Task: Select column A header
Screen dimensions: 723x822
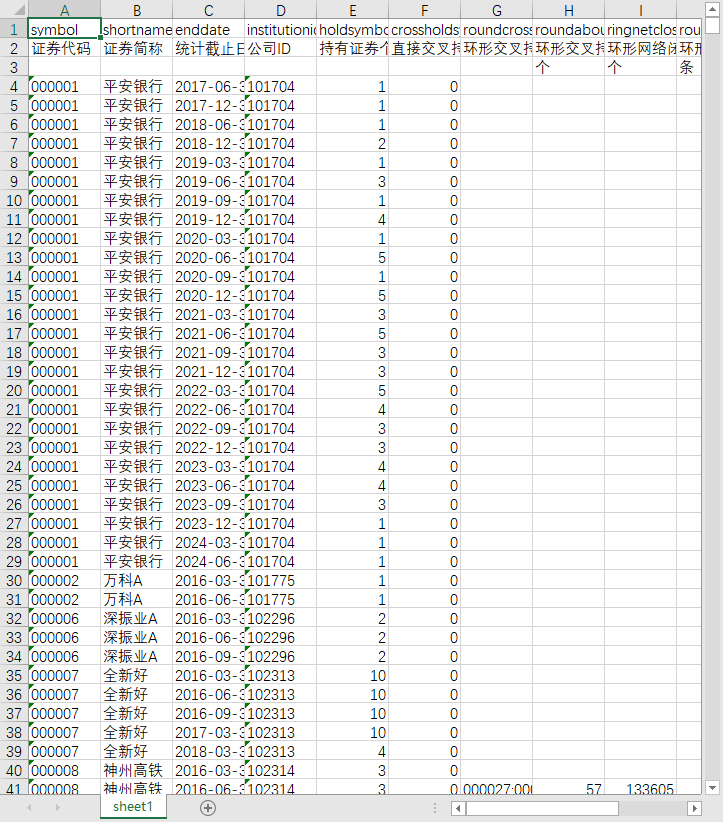Action: coord(64,10)
